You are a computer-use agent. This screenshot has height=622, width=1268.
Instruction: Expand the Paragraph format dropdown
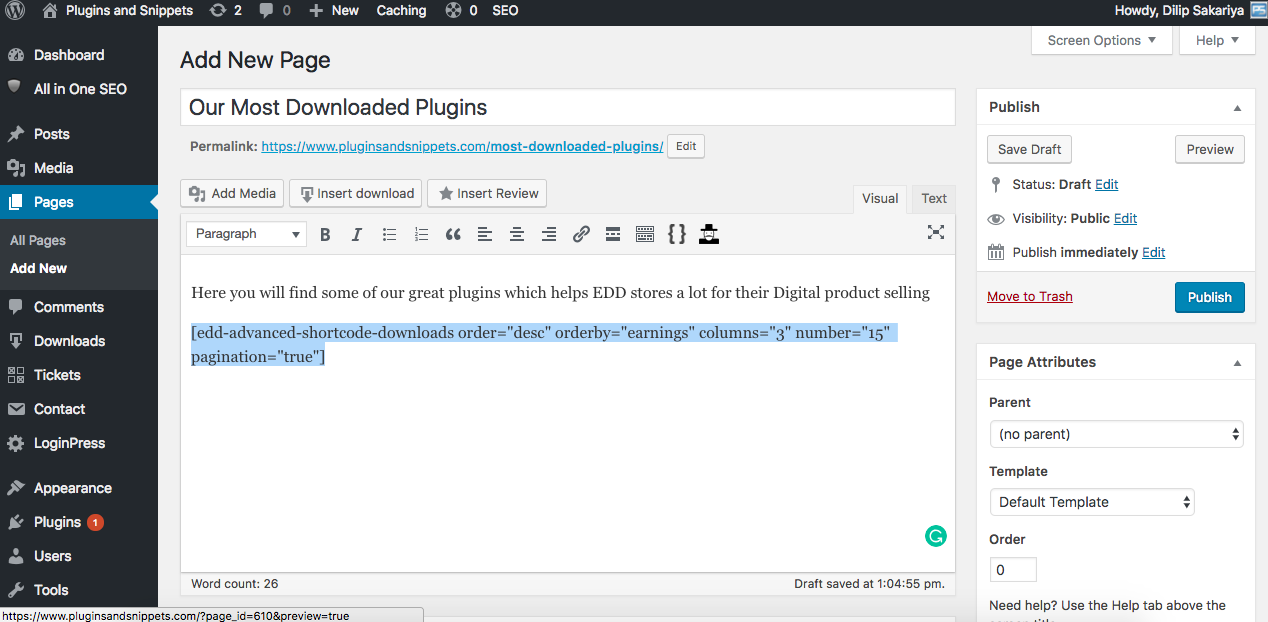tap(247, 234)
